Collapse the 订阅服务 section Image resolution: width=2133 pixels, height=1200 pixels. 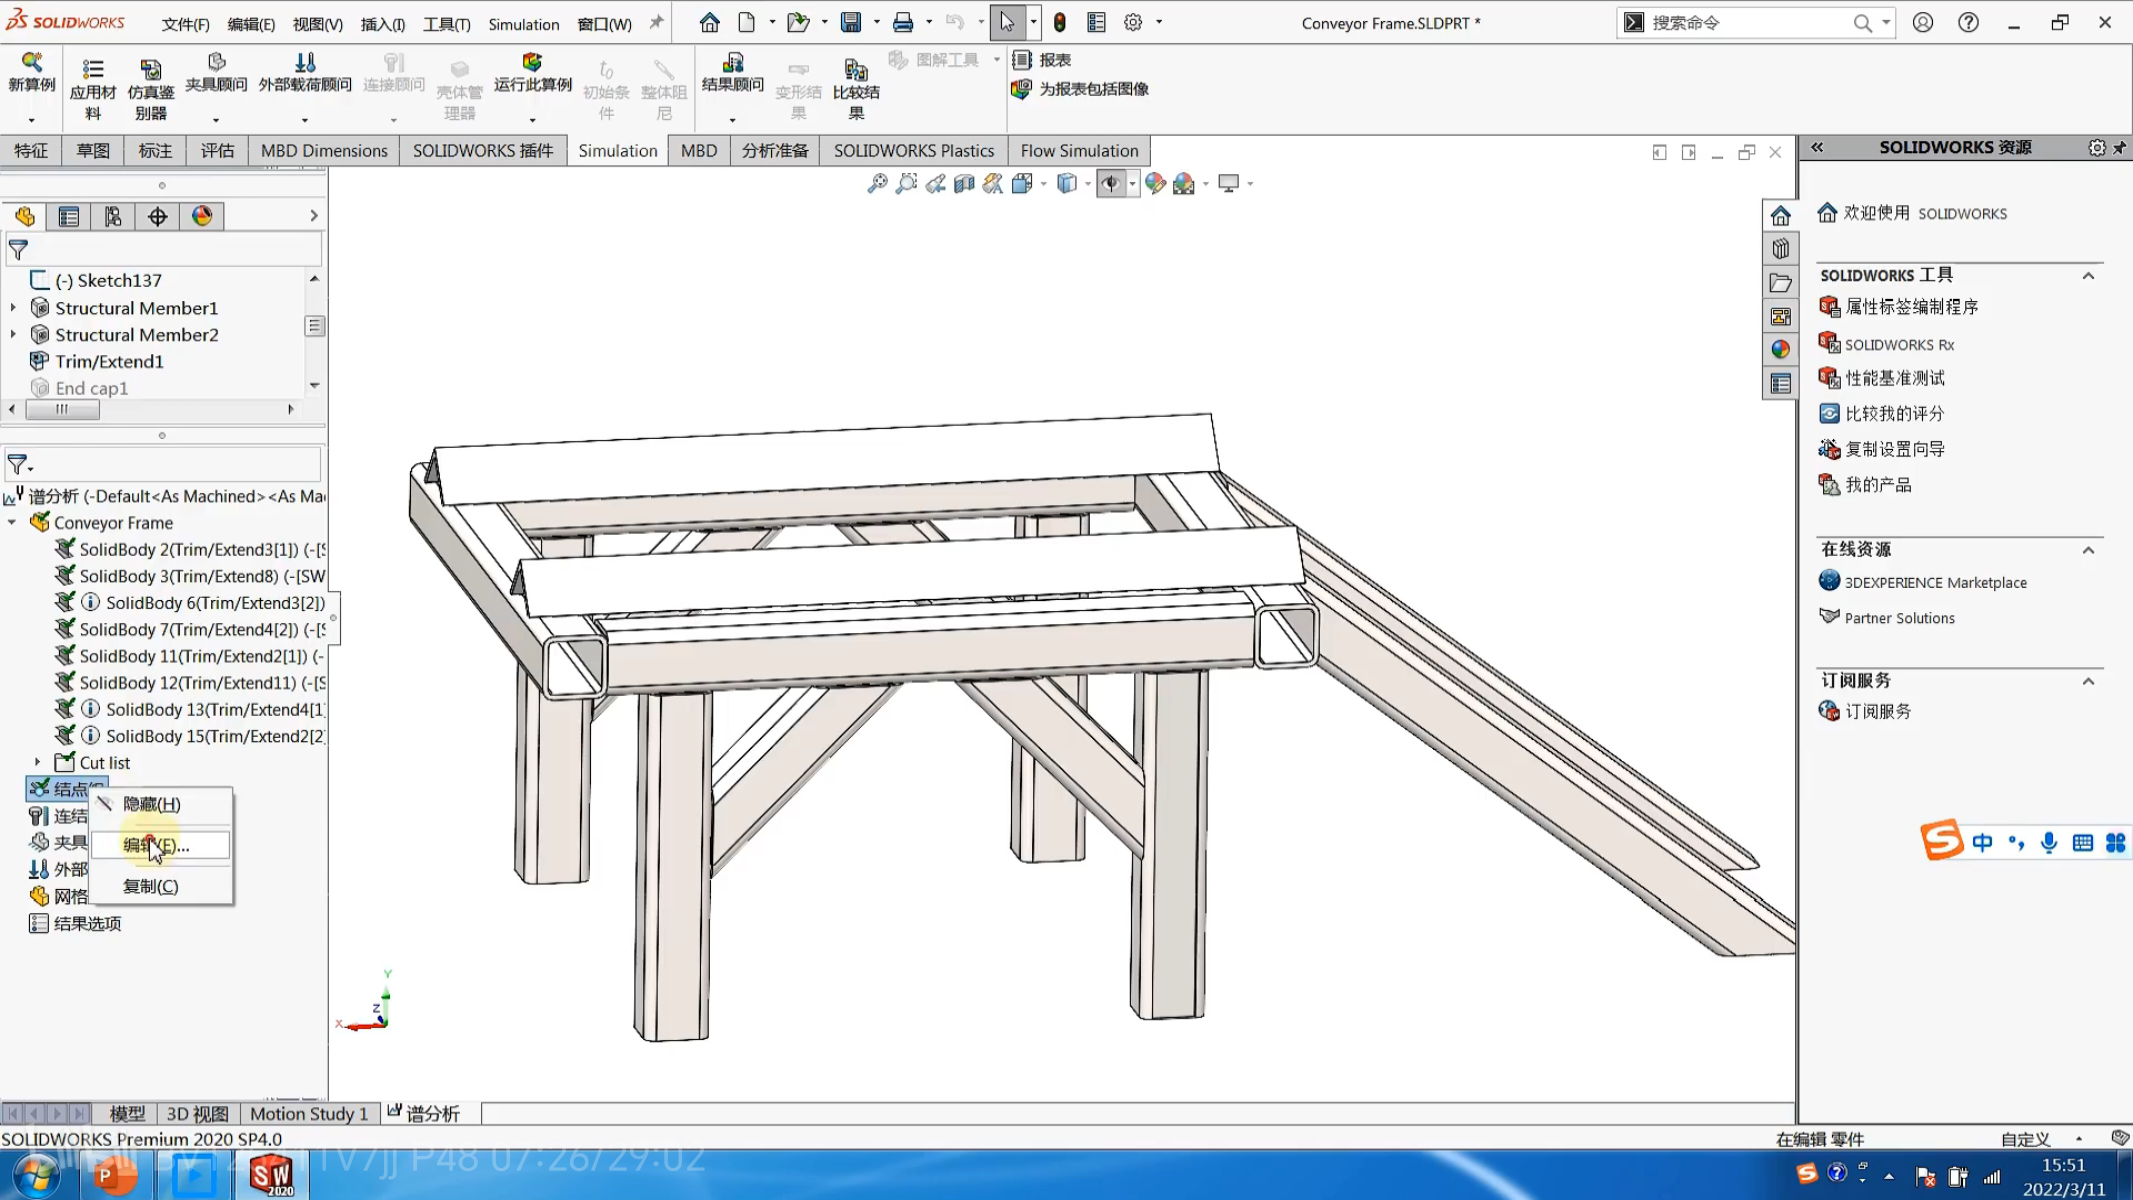pyautogui.click(x=2088, y=681)
